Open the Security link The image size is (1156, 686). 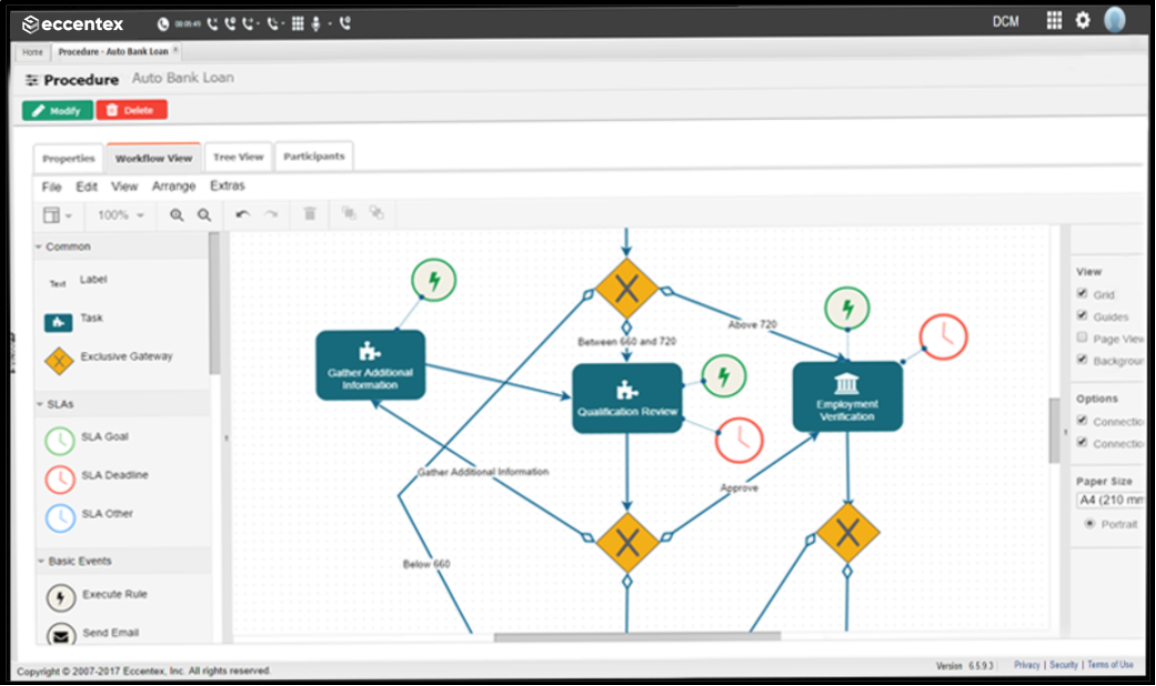(x=1063, y=665)
